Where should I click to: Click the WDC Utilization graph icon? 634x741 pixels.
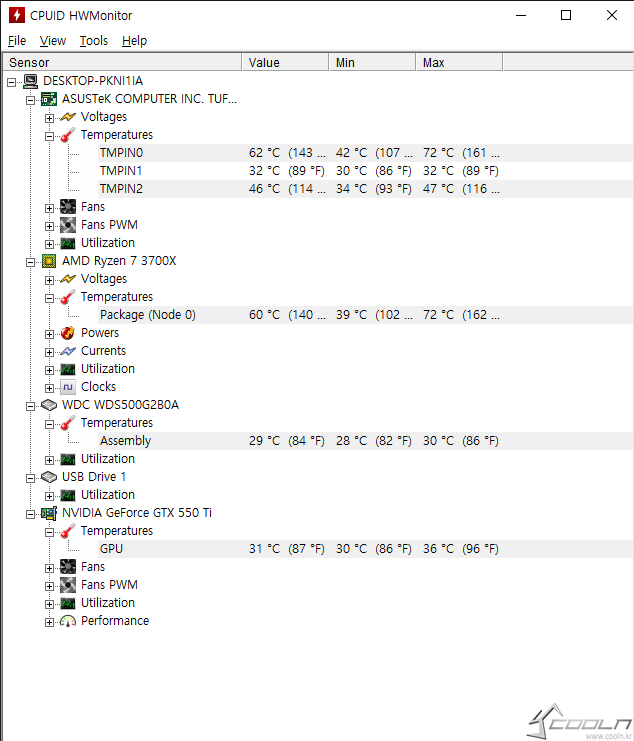pyautogui.click(x=68, y=459)
